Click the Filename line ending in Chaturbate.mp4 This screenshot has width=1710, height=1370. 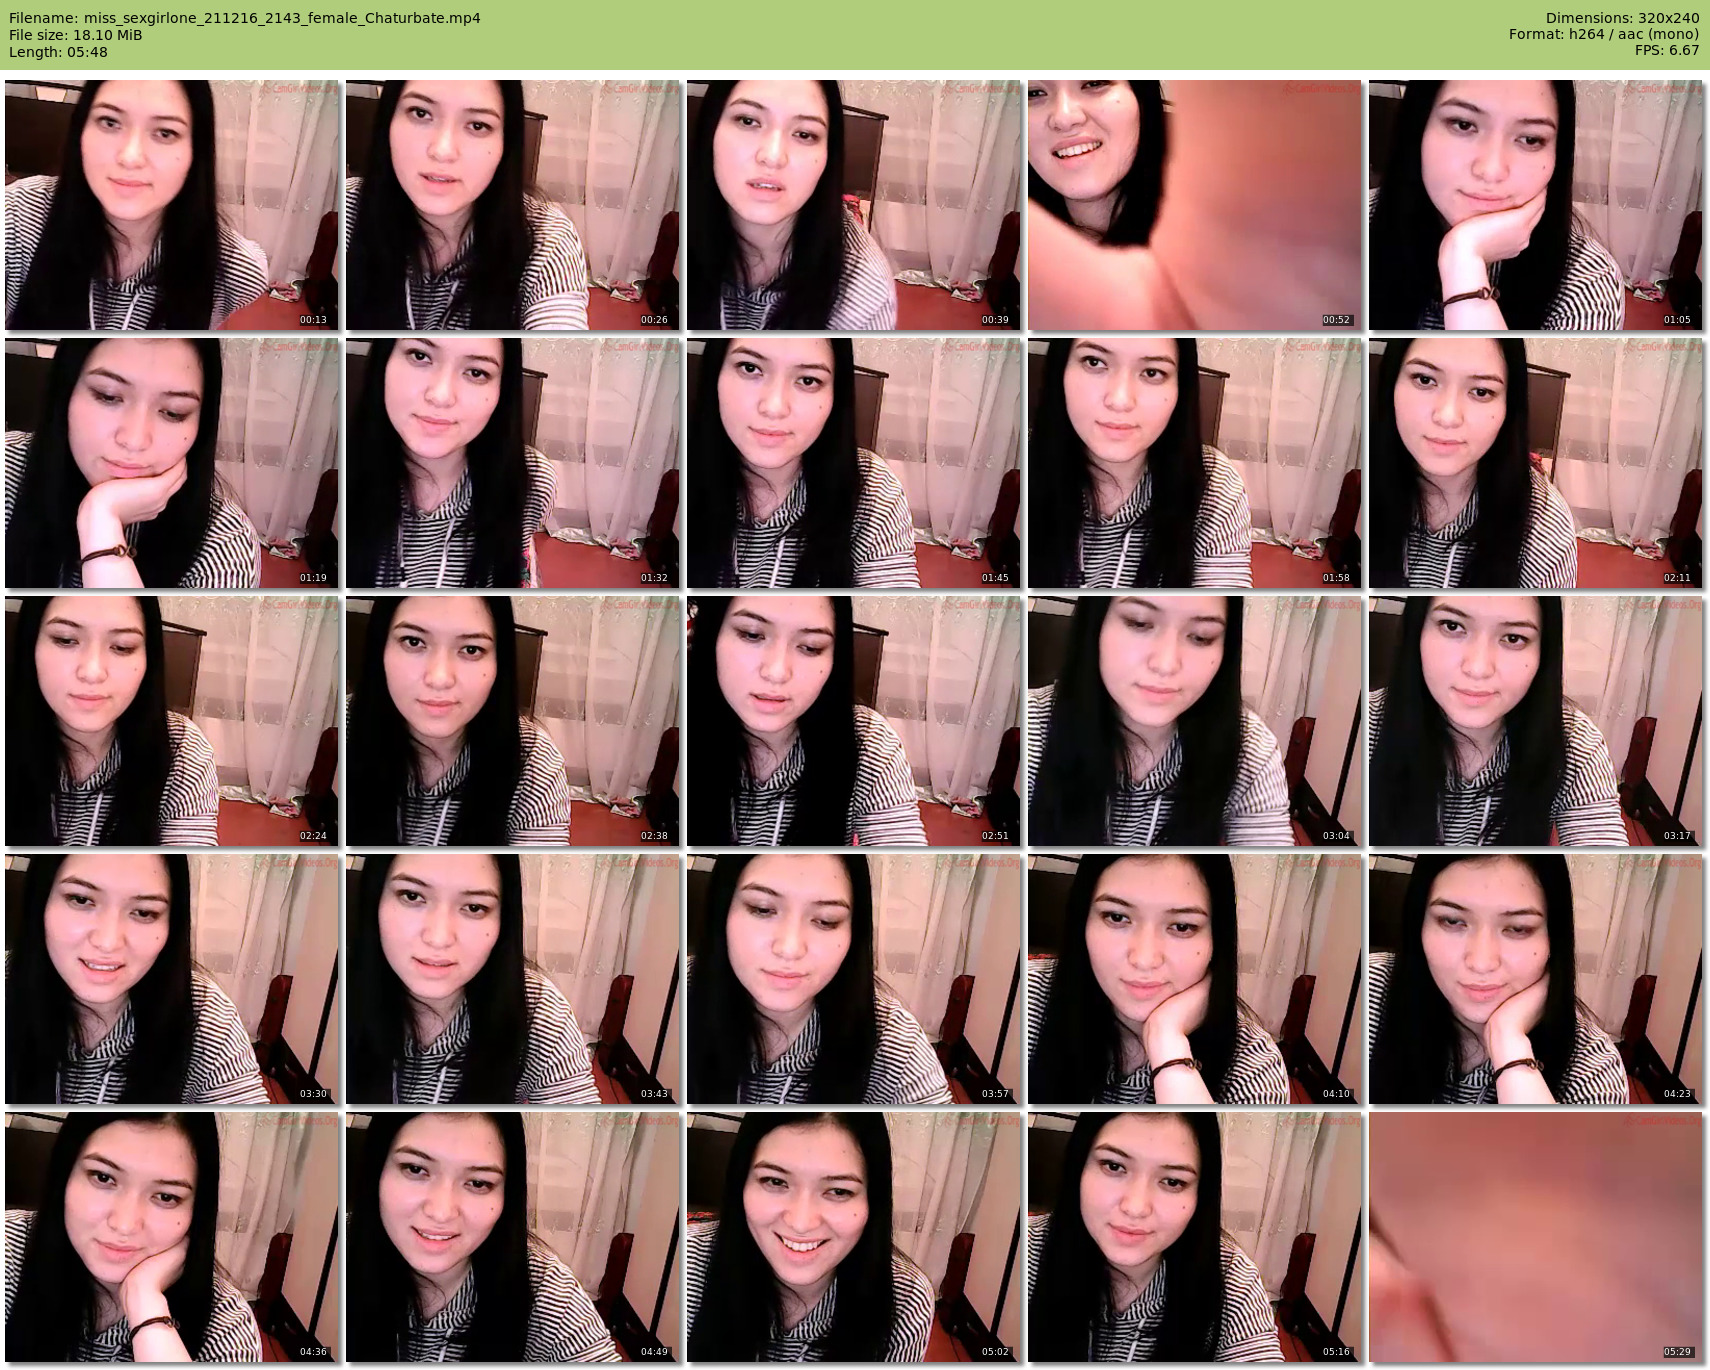point(245,18)
